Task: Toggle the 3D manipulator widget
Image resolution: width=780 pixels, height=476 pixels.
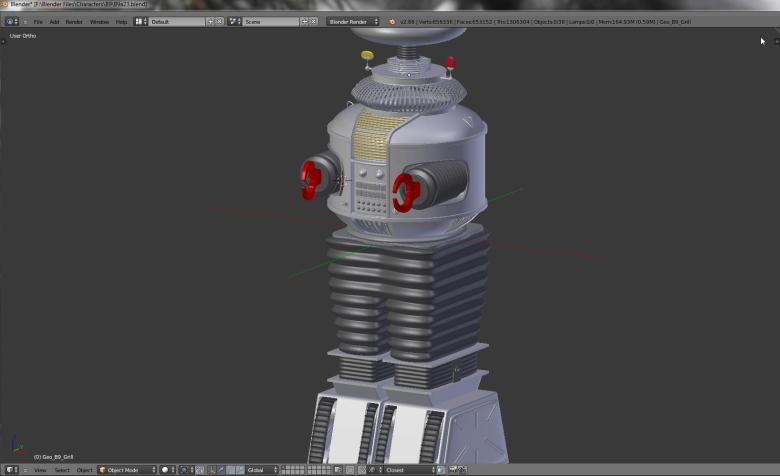Action: coord(212,470)
